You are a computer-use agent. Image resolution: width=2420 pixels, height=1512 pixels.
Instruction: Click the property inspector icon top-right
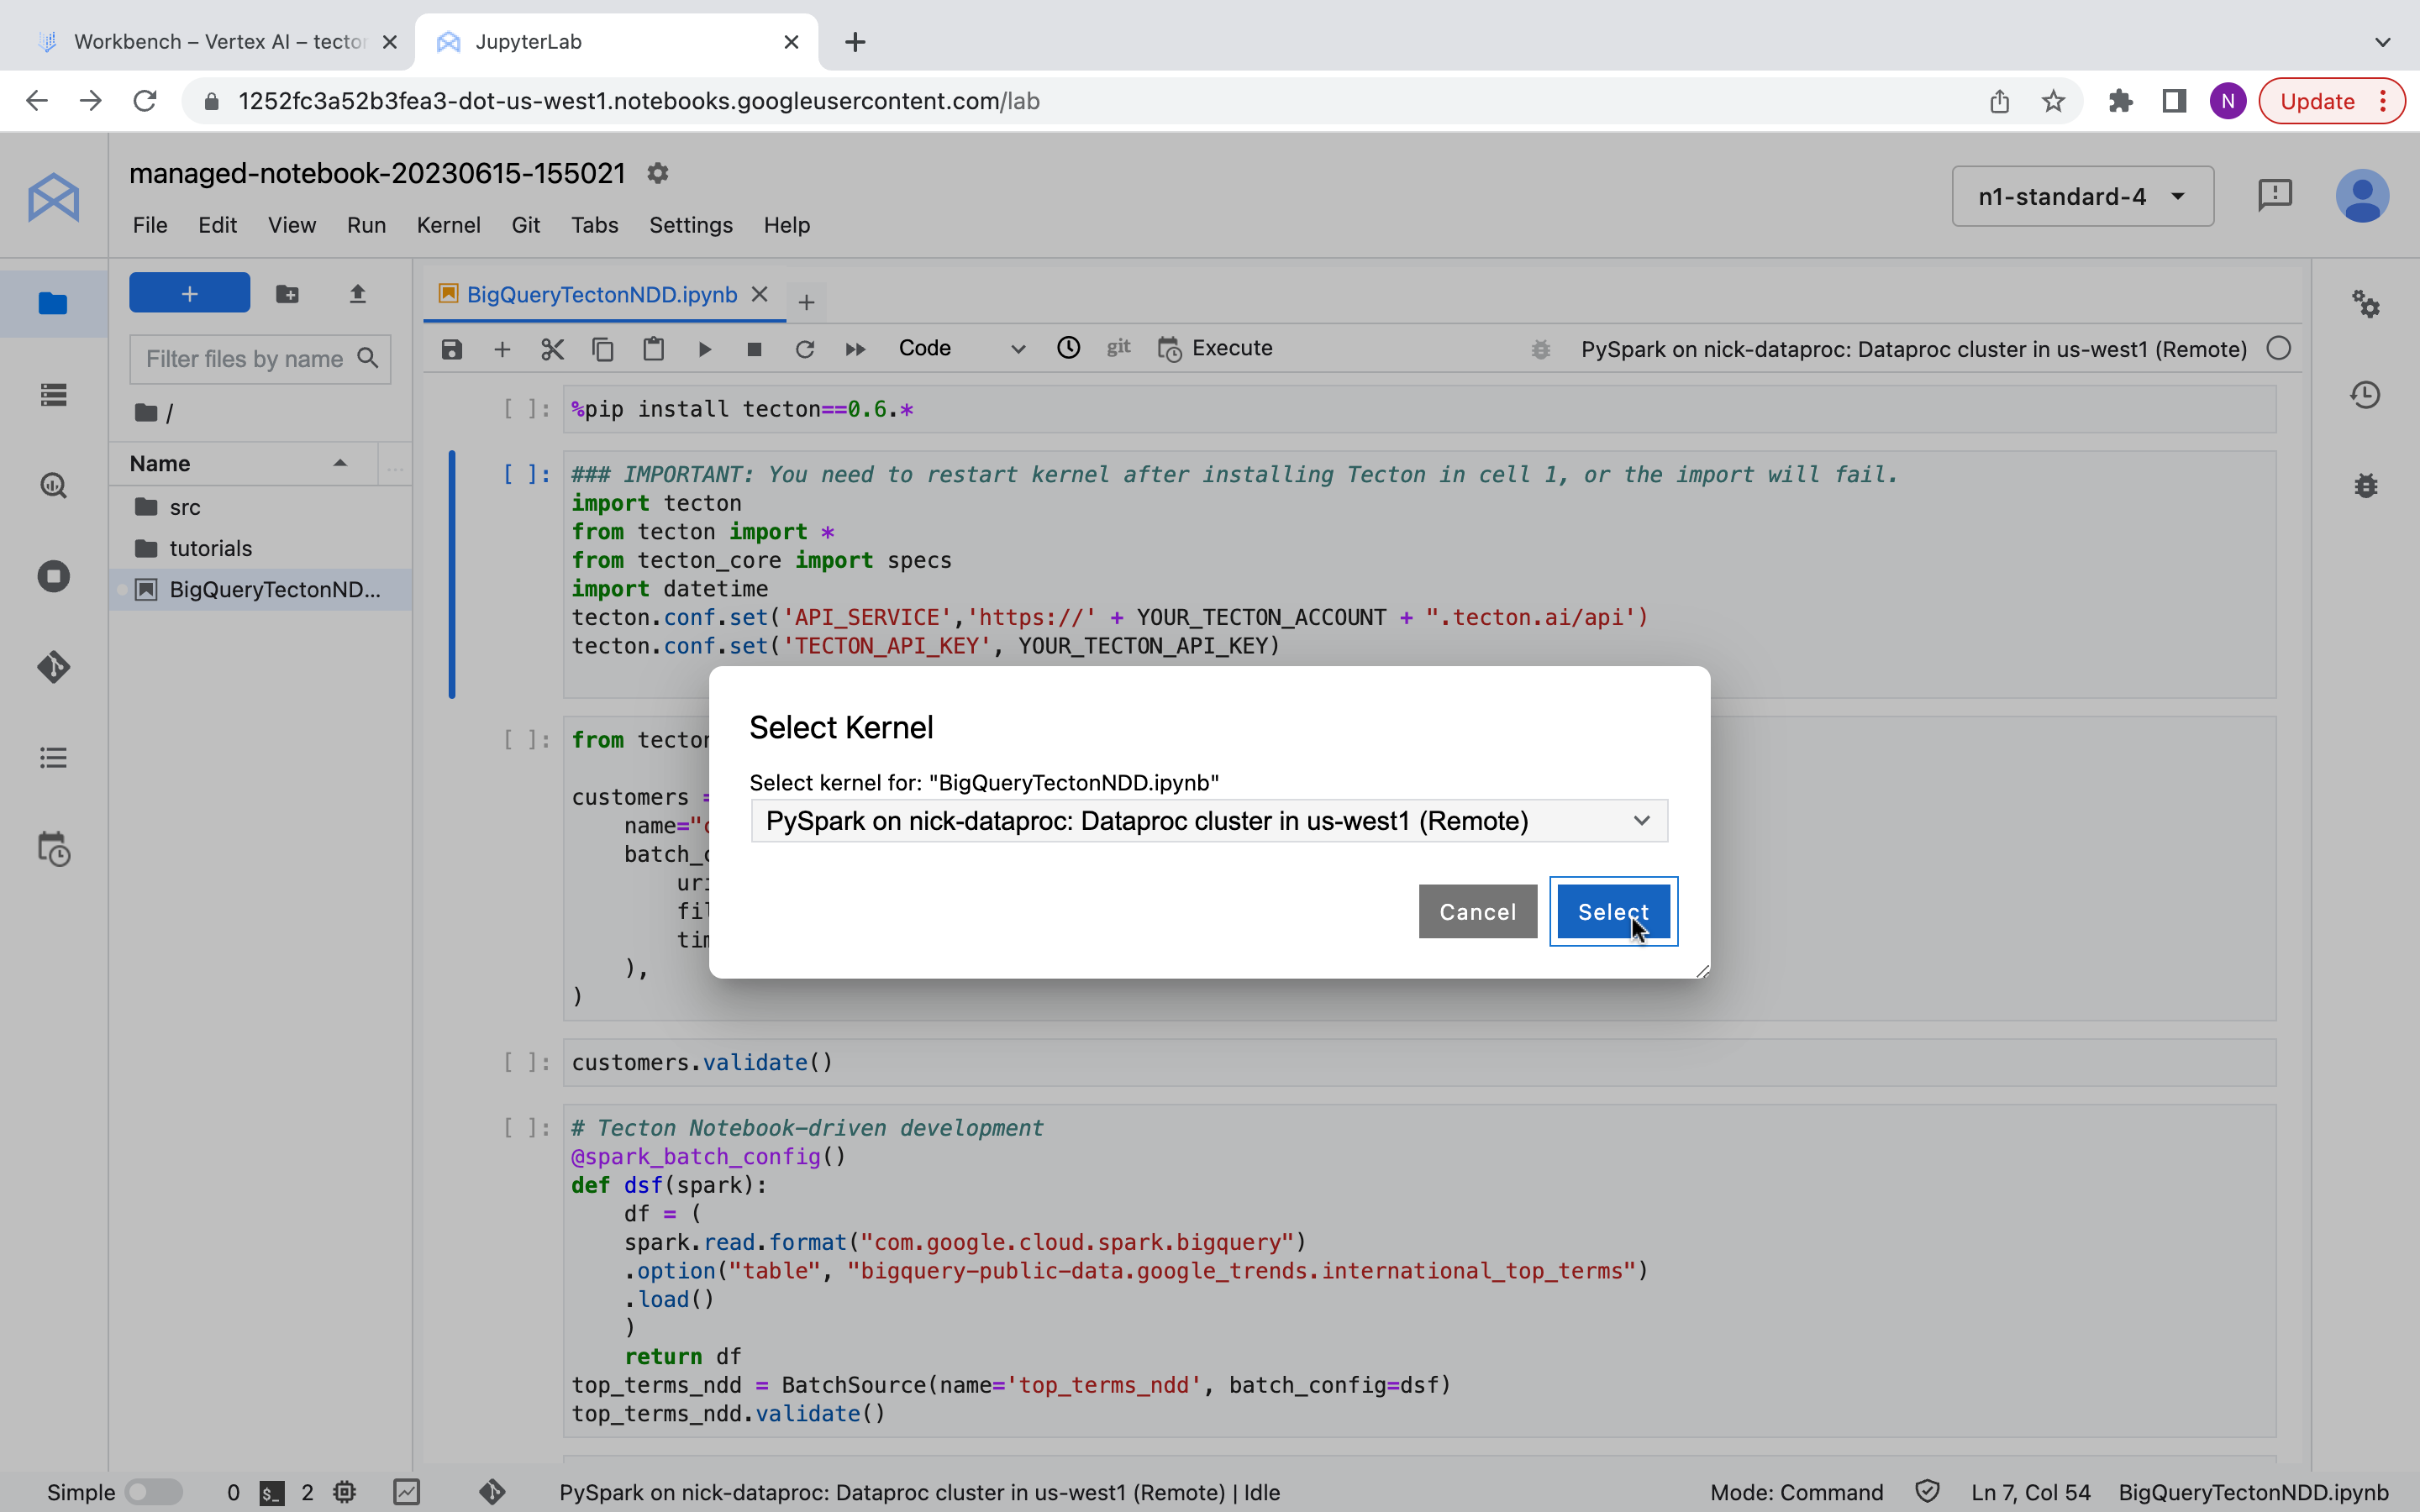point(2366,305)
